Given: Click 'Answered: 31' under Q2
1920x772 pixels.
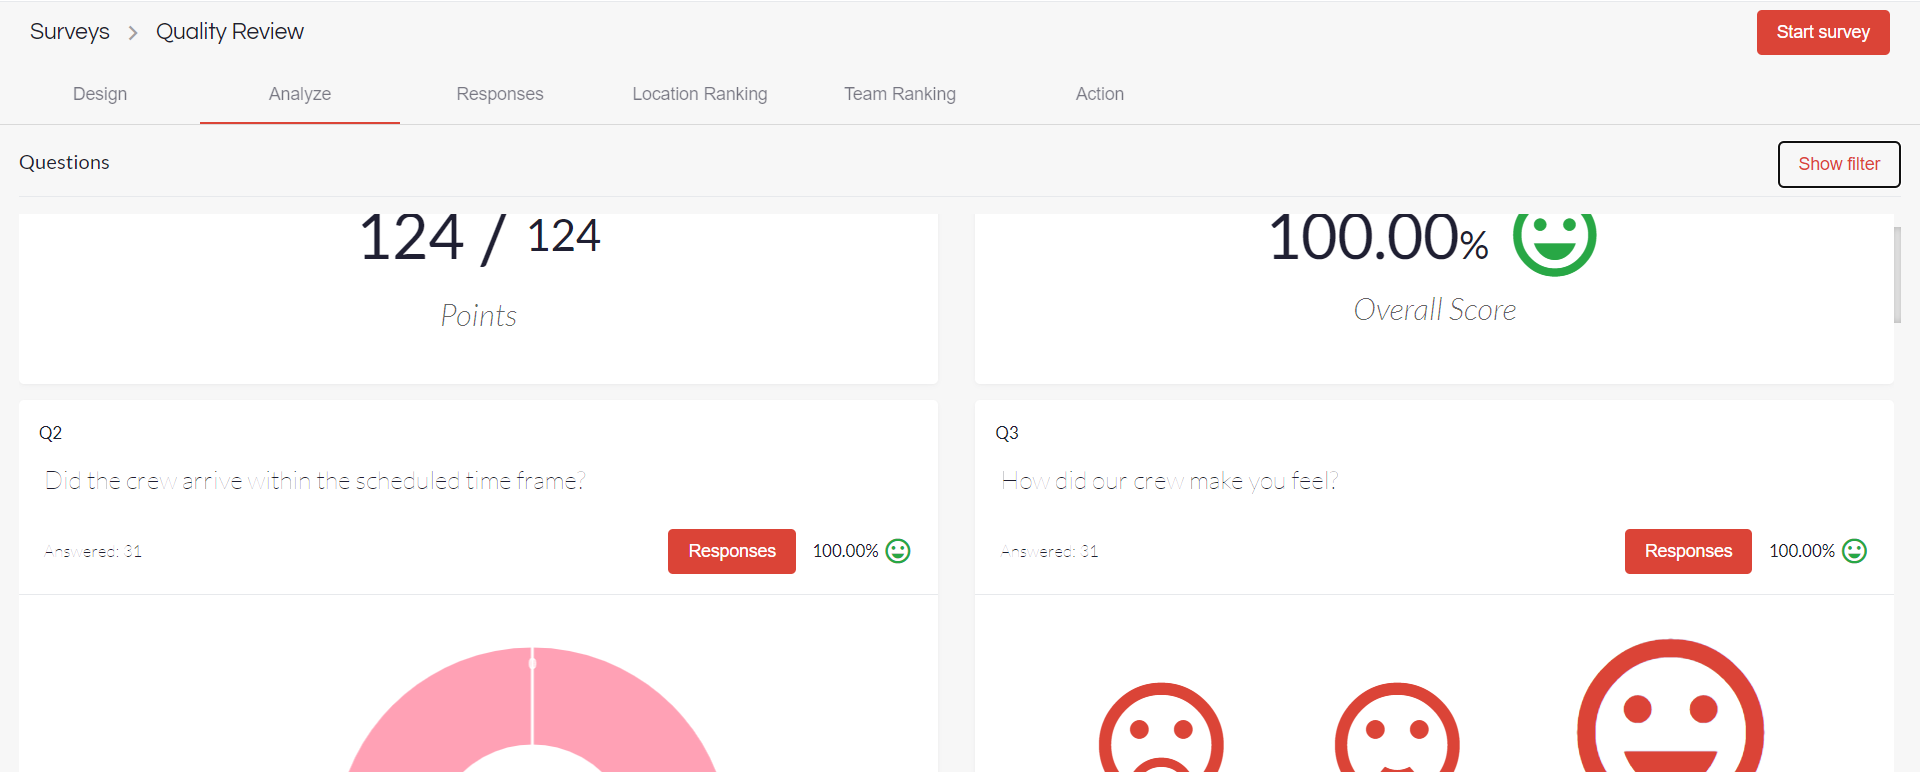Looking at the screenshot, I should pos(93,551).
